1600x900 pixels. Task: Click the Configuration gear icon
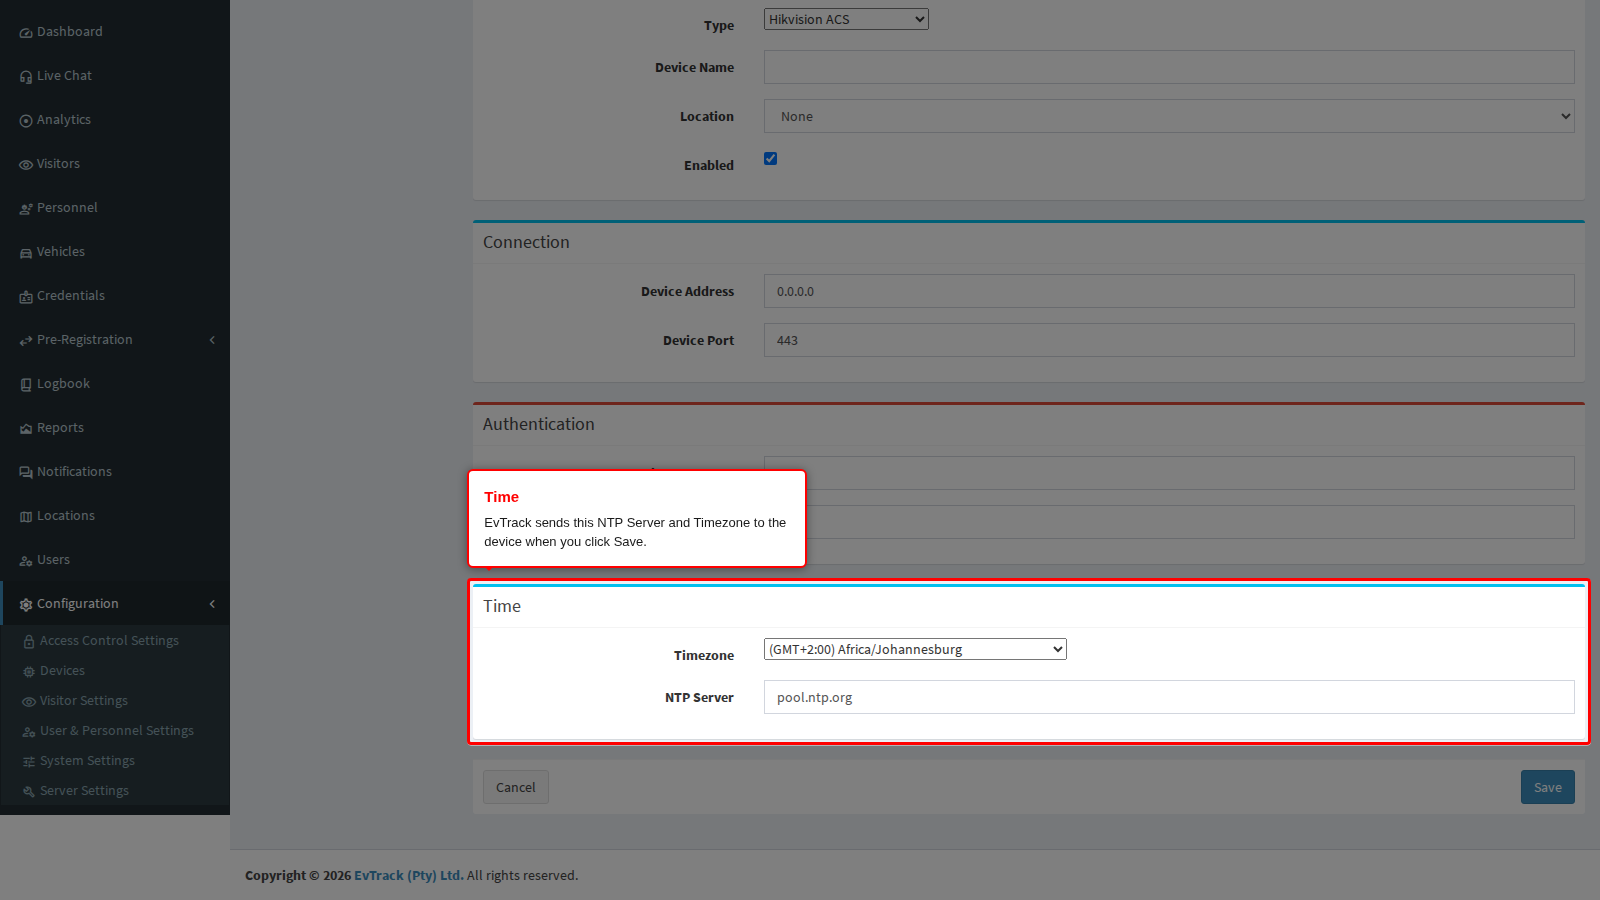(x=26, y=605)
